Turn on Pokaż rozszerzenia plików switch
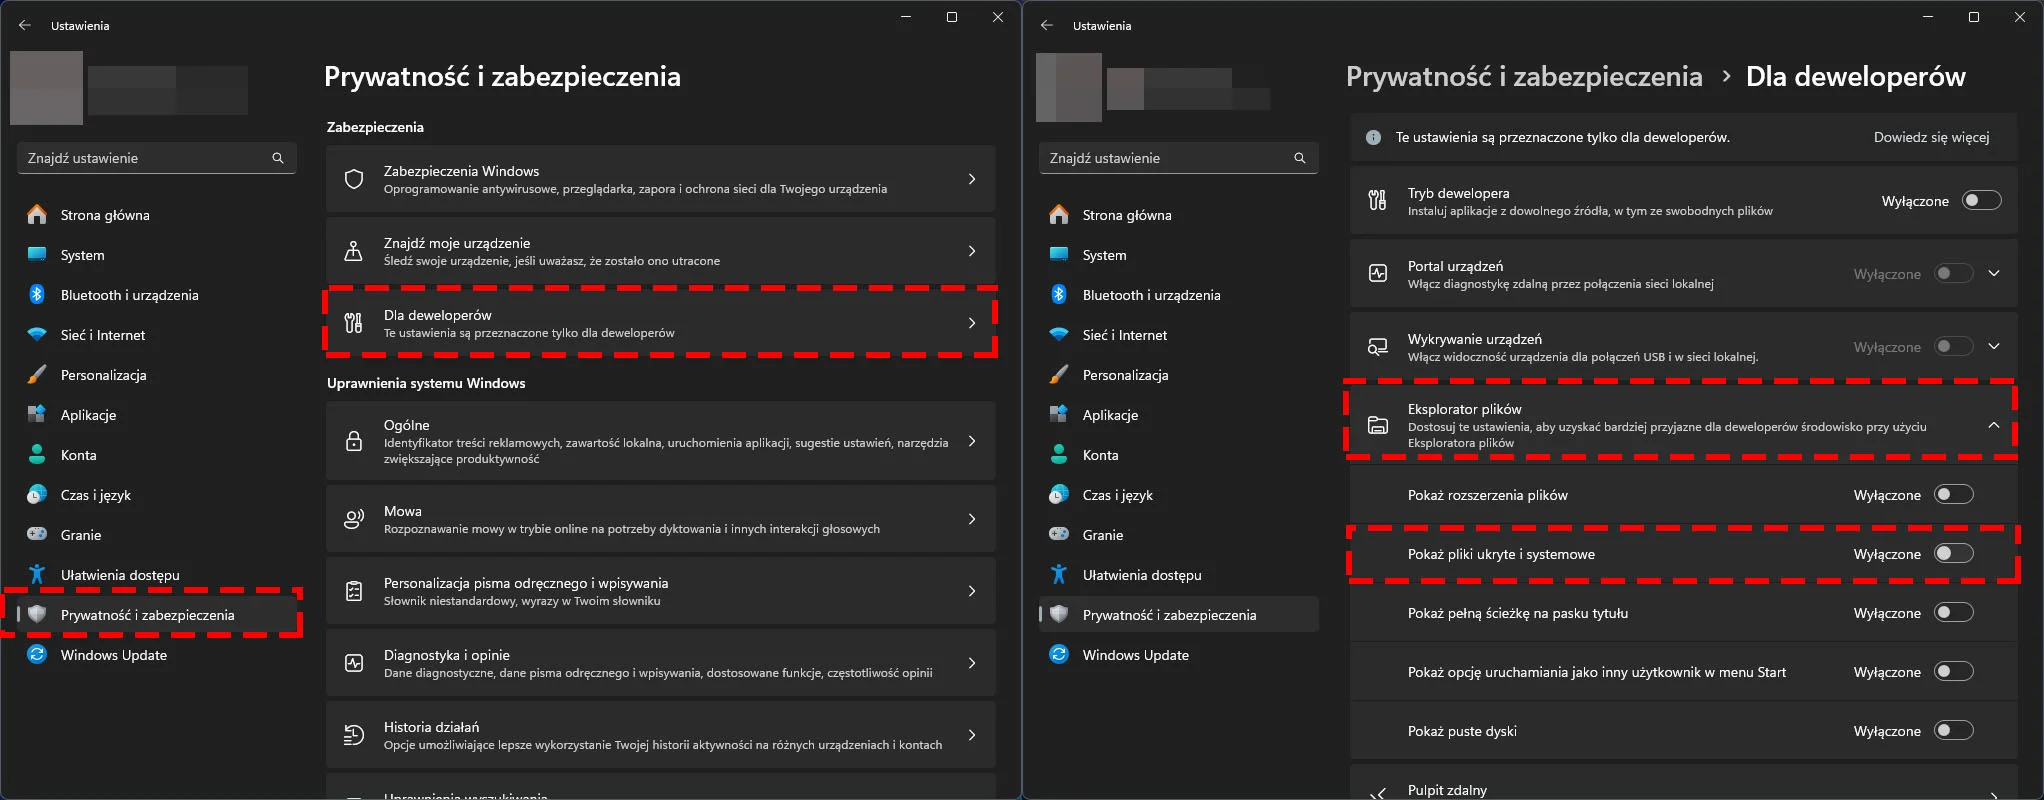The height and width of the screenshot is (800, 2044). tap(1954, 494)
